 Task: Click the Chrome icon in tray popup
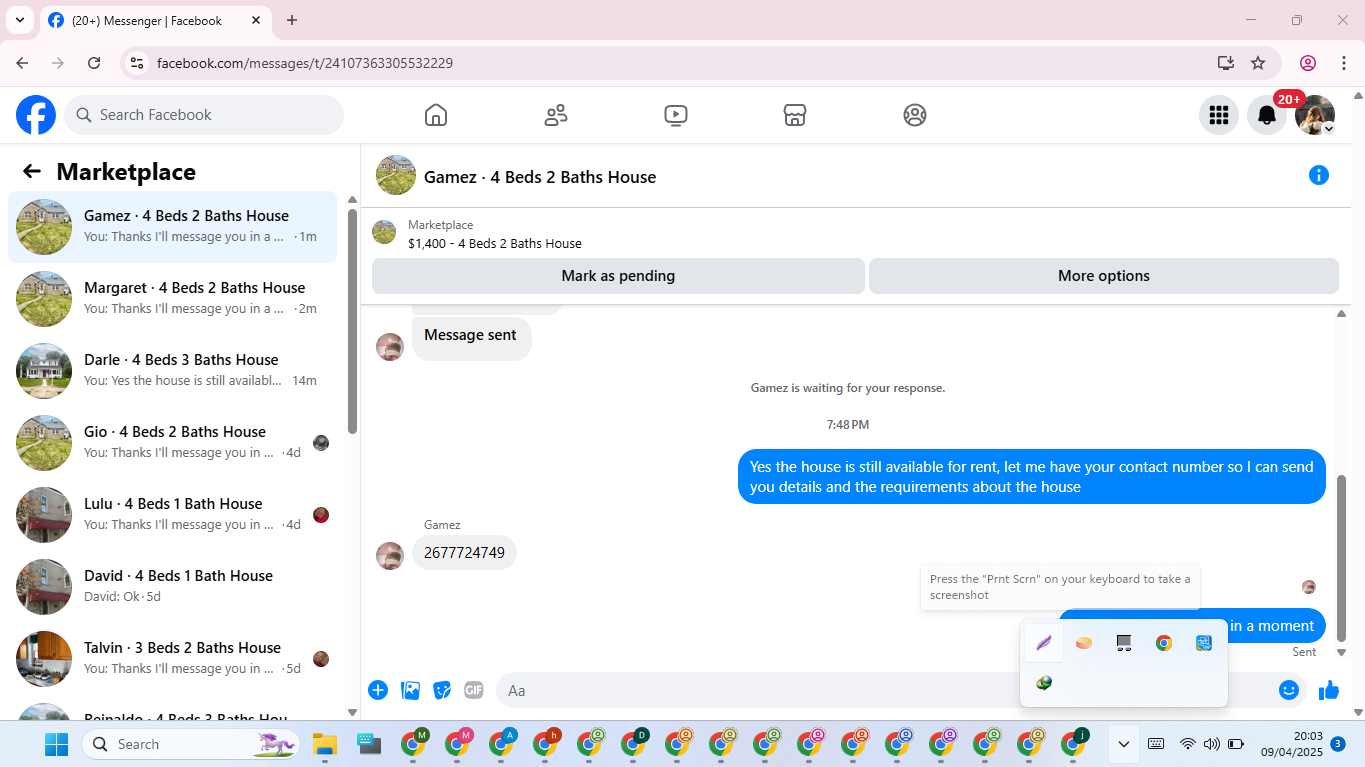1164,643
